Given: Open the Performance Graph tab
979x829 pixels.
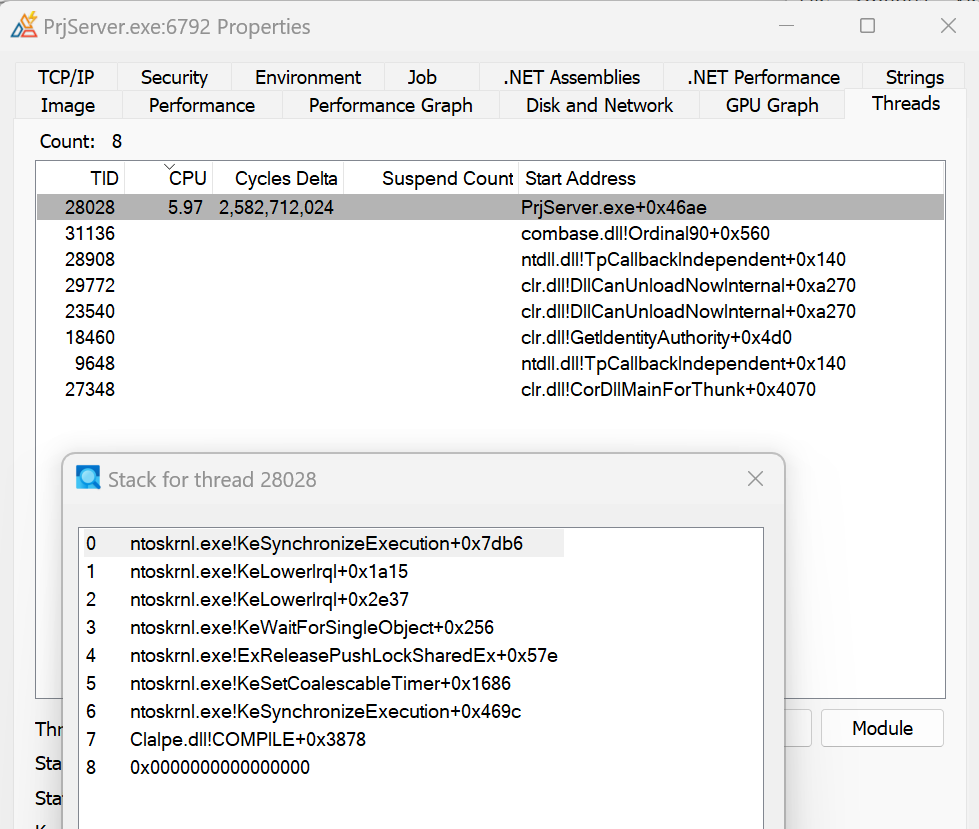Looking at the screenshot, I should [x=390, y=105].
